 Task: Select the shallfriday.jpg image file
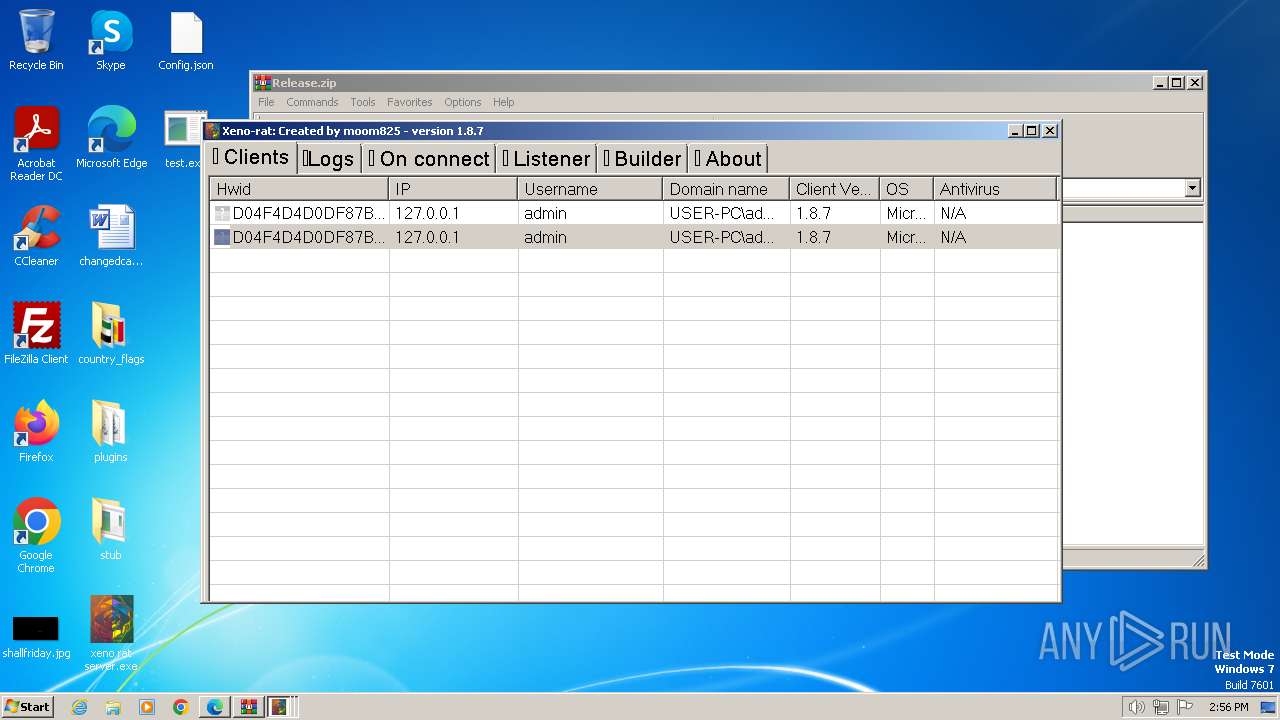36,635
